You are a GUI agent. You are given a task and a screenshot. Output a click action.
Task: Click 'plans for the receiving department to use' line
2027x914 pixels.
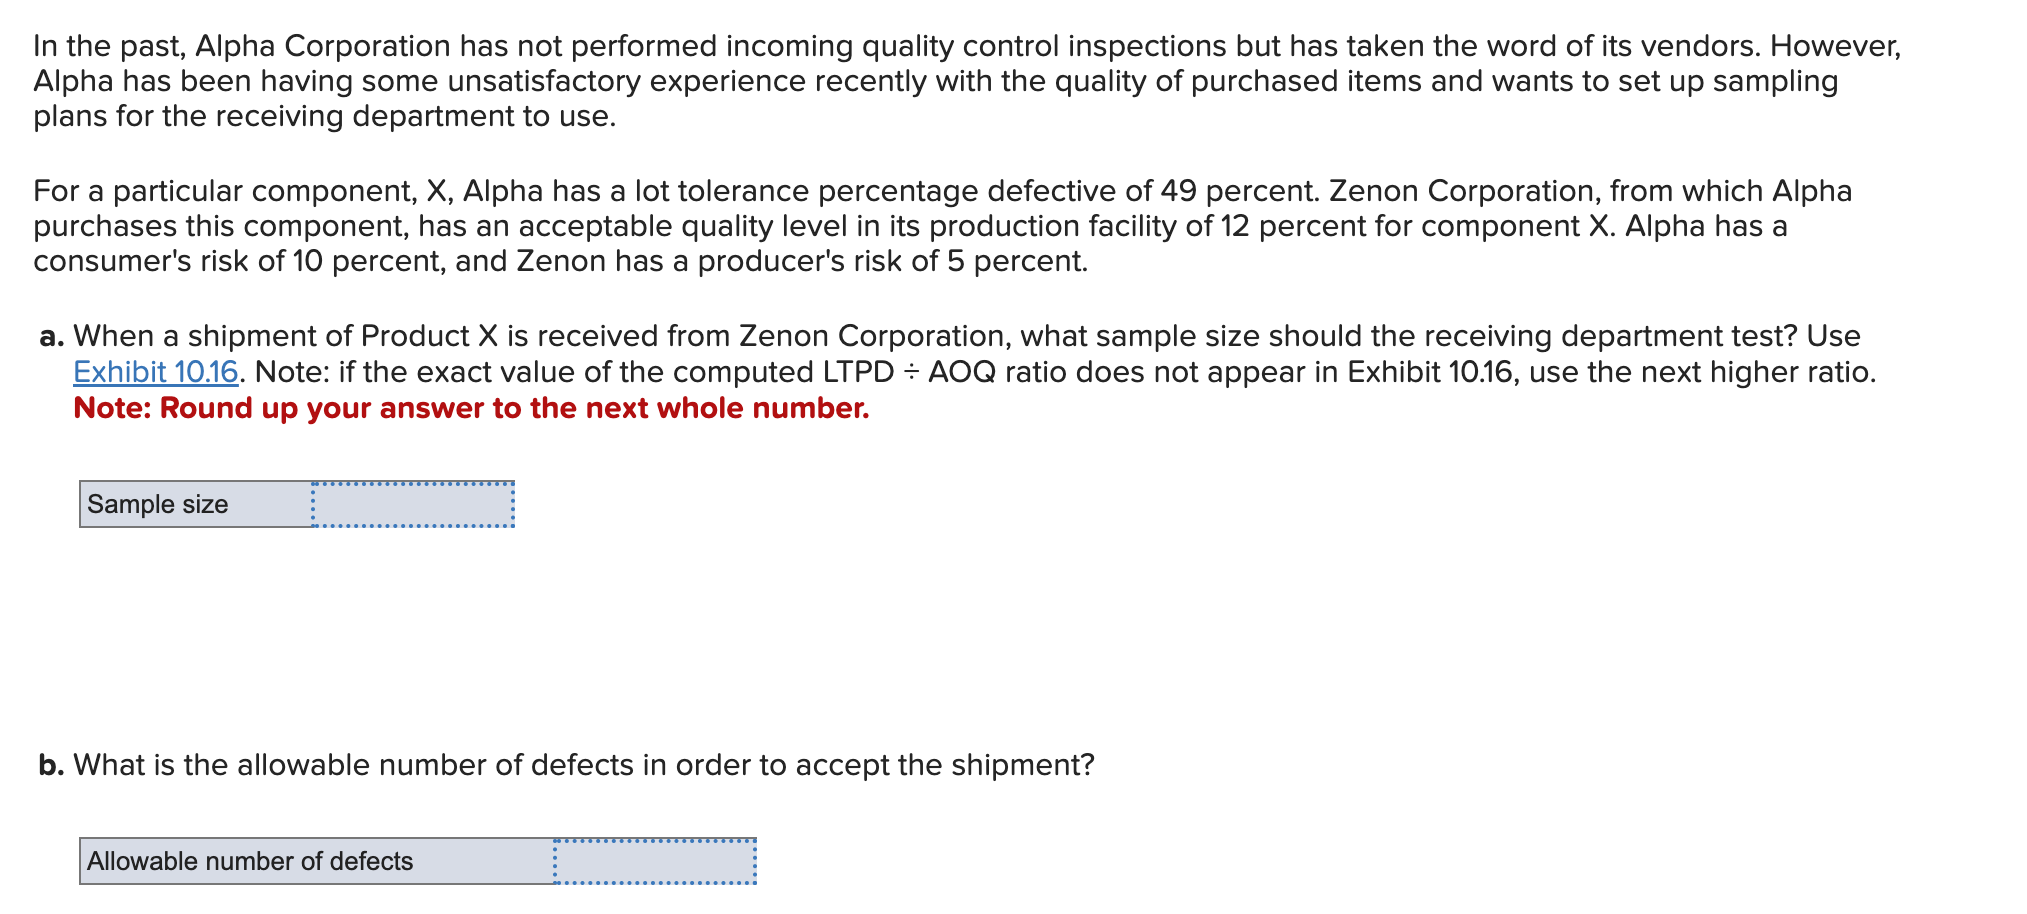(x=325, y=116)
